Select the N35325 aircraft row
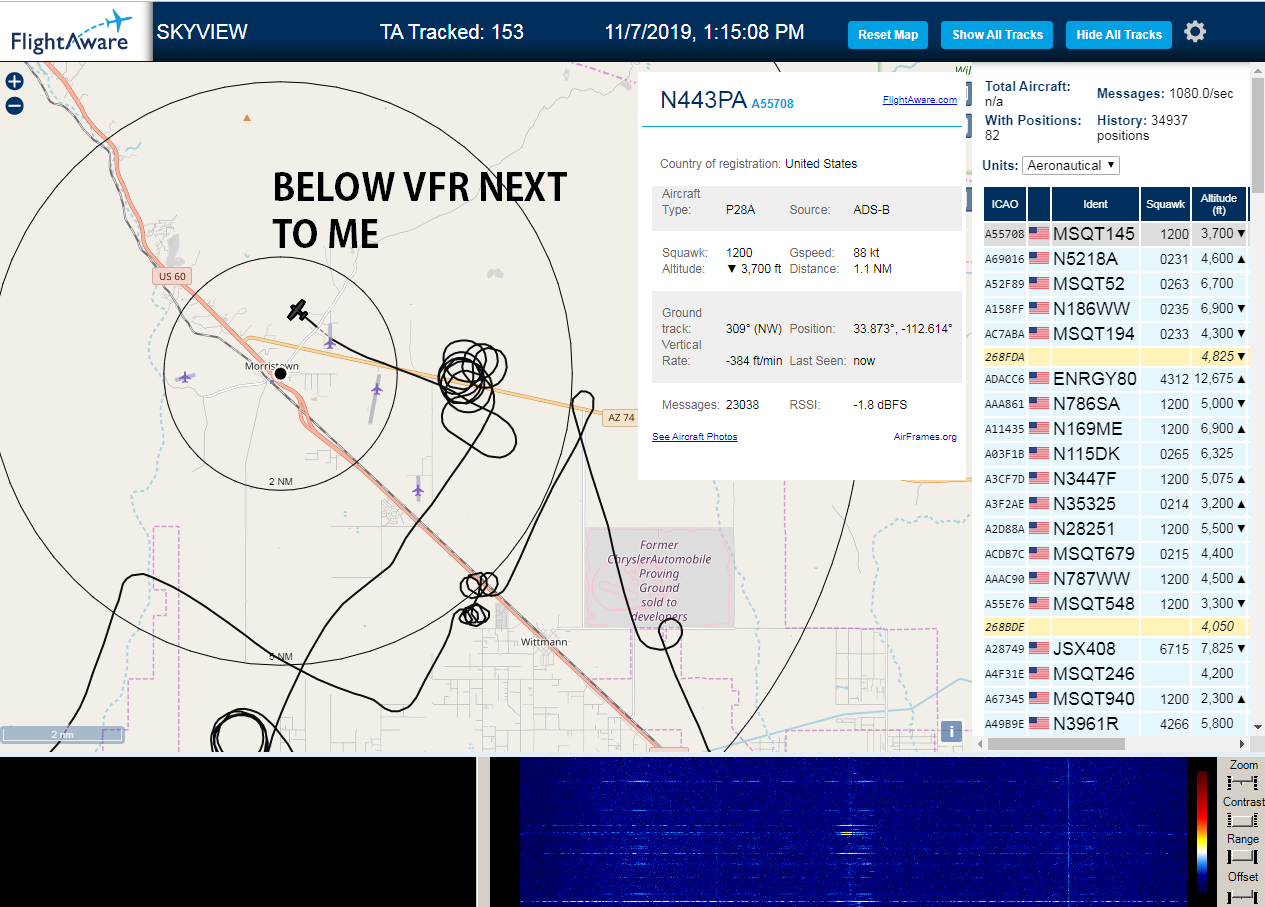This screenshot has width=1265, height=907. pyautogui.click(x=1117, y=504)
